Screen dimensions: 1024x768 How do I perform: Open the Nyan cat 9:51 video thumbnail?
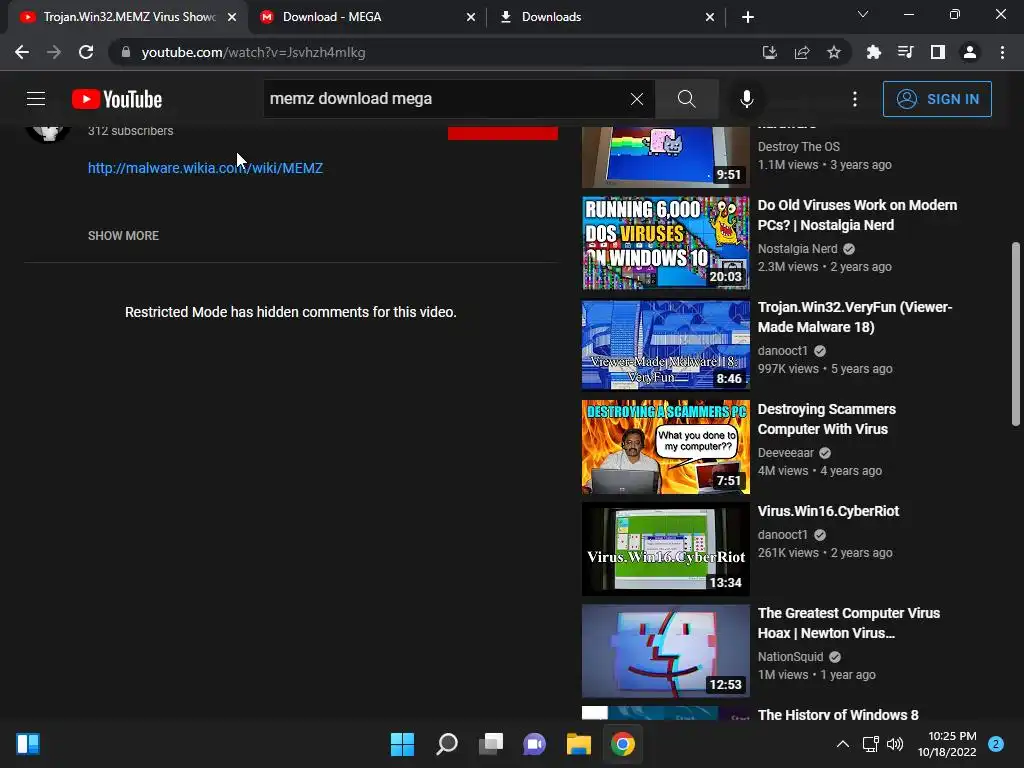[665, 157]
